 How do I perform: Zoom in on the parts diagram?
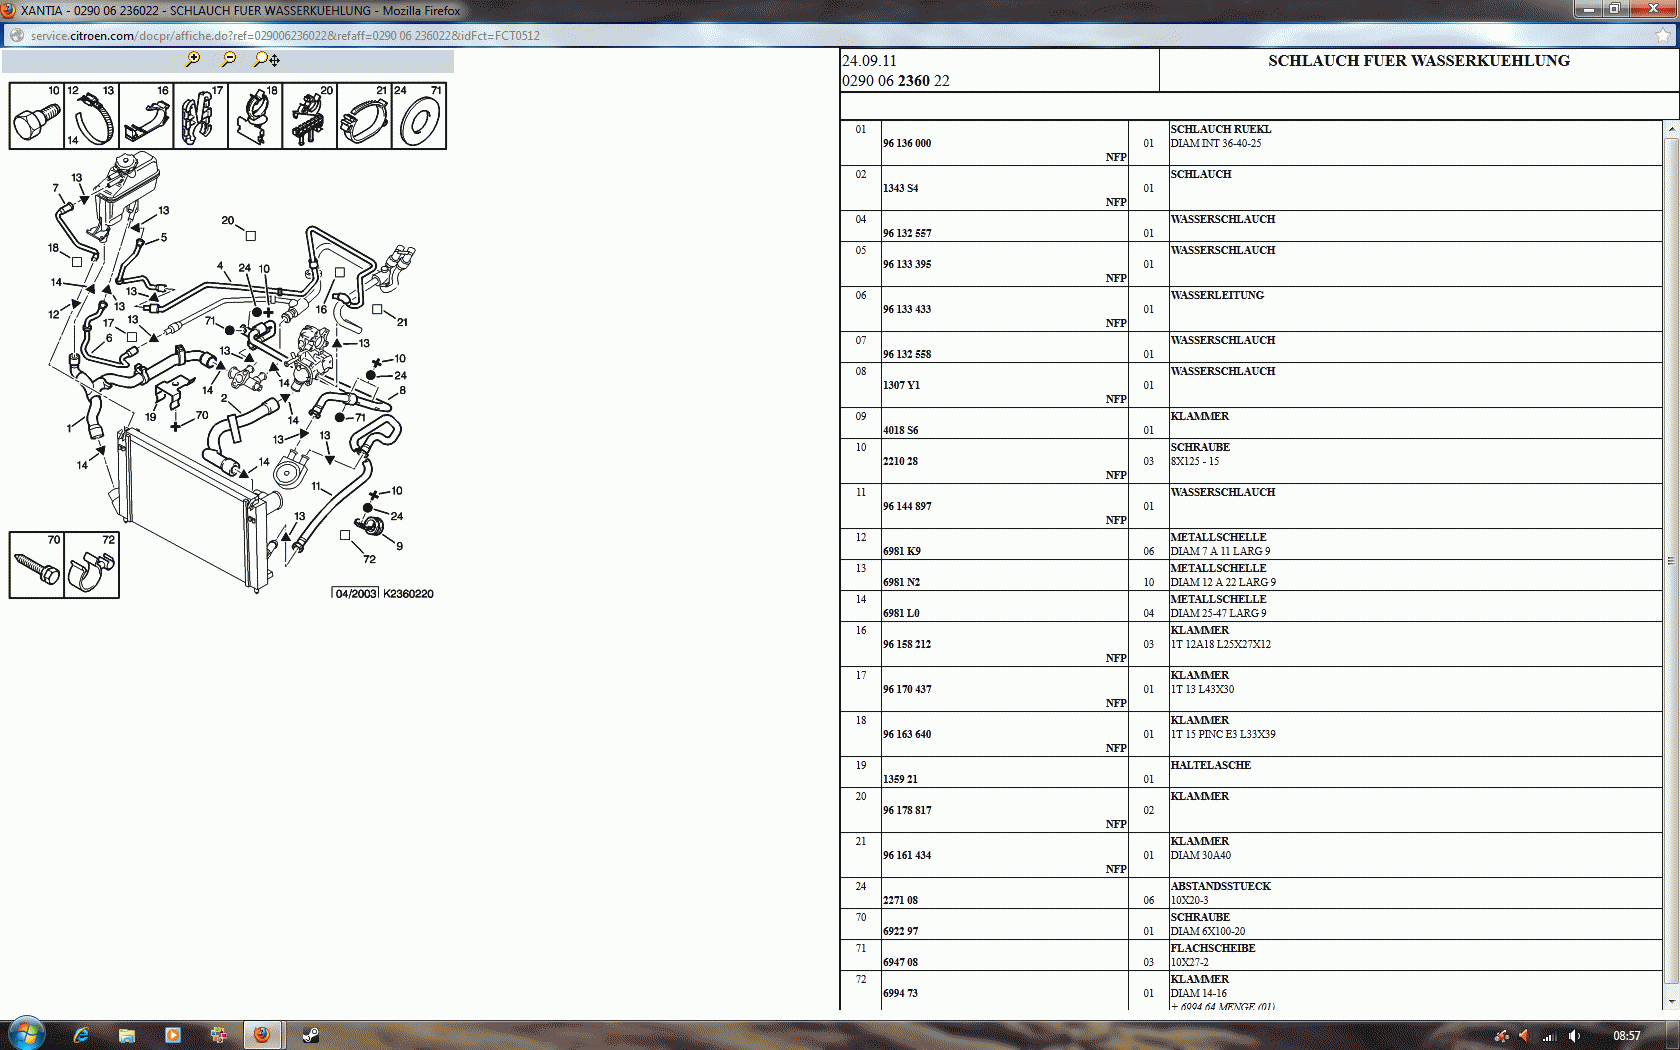[193, 59]
